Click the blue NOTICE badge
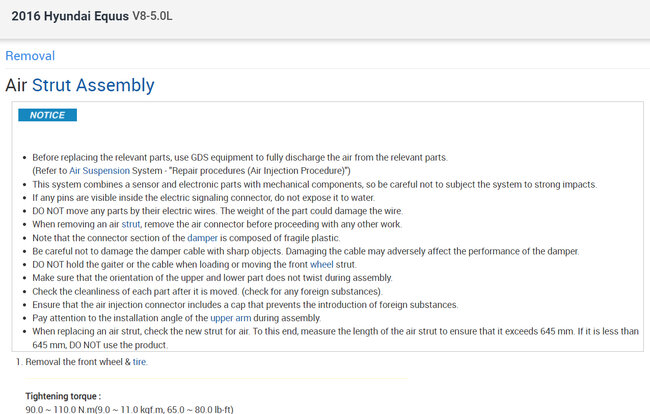 point(47,115)
